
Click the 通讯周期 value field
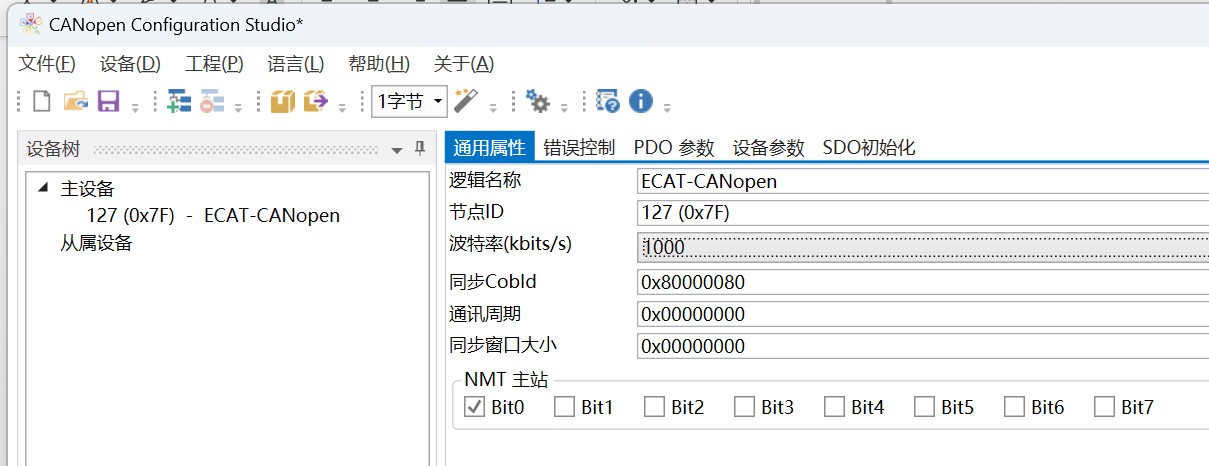pos(922,314)
